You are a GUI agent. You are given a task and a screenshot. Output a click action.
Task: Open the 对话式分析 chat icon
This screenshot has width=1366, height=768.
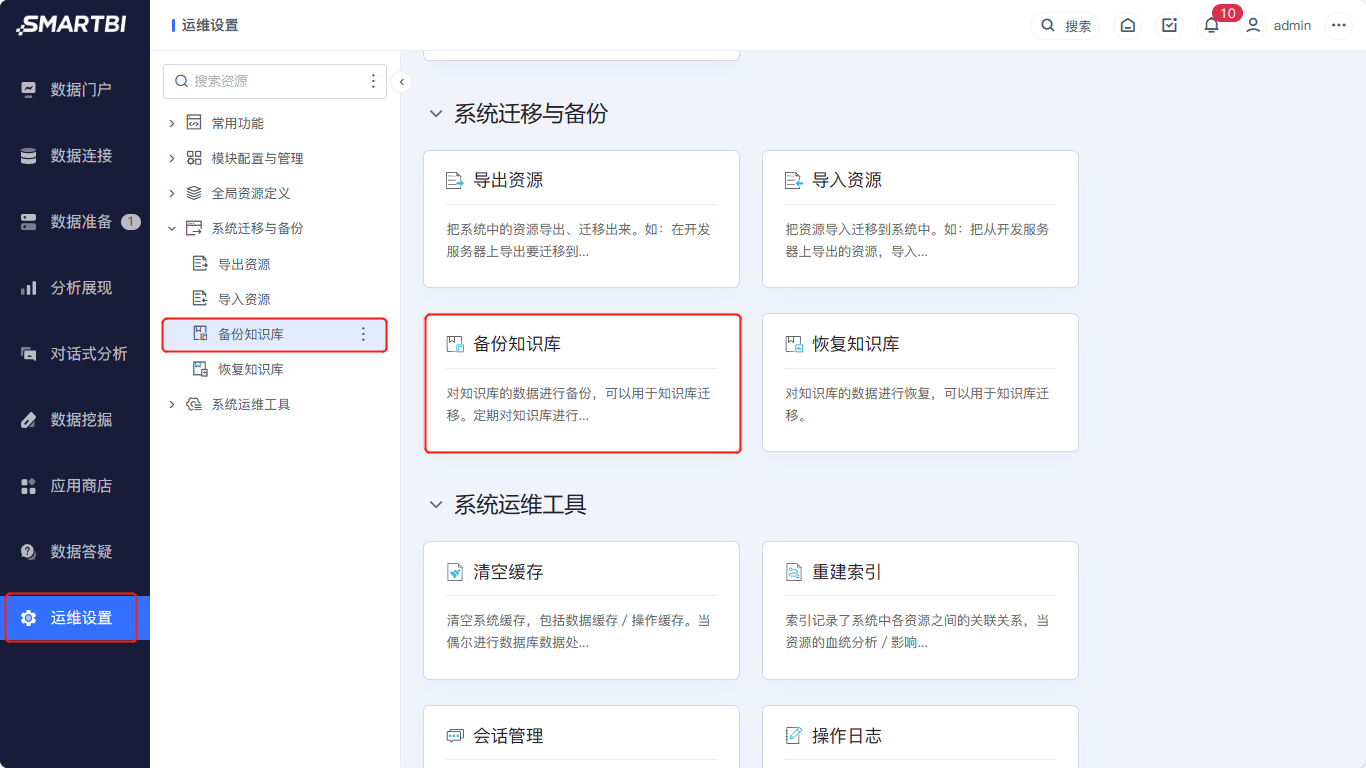pos(29,353)
